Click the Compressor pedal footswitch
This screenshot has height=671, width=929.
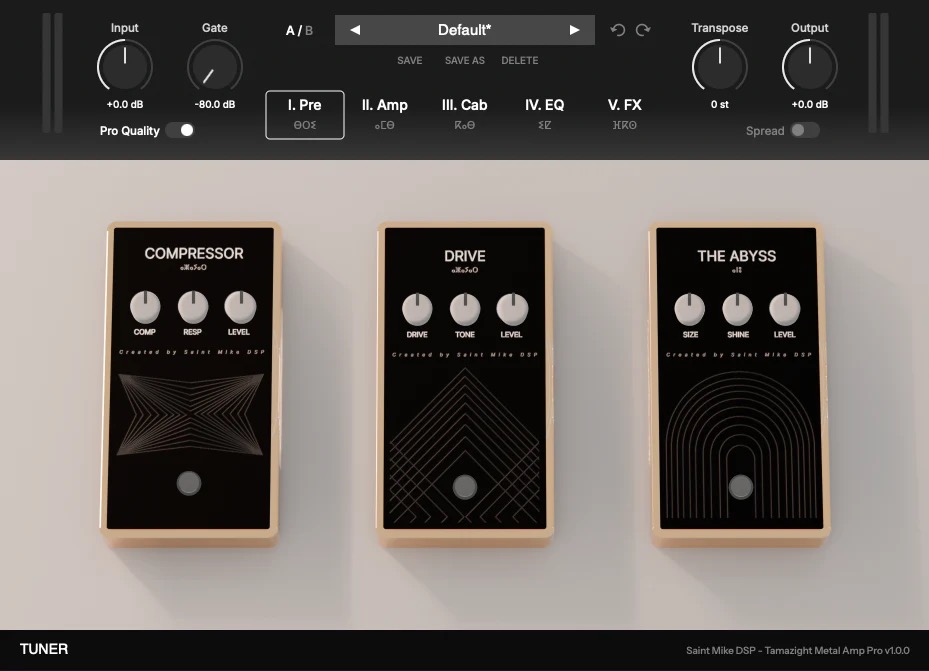tap(189, 483)
